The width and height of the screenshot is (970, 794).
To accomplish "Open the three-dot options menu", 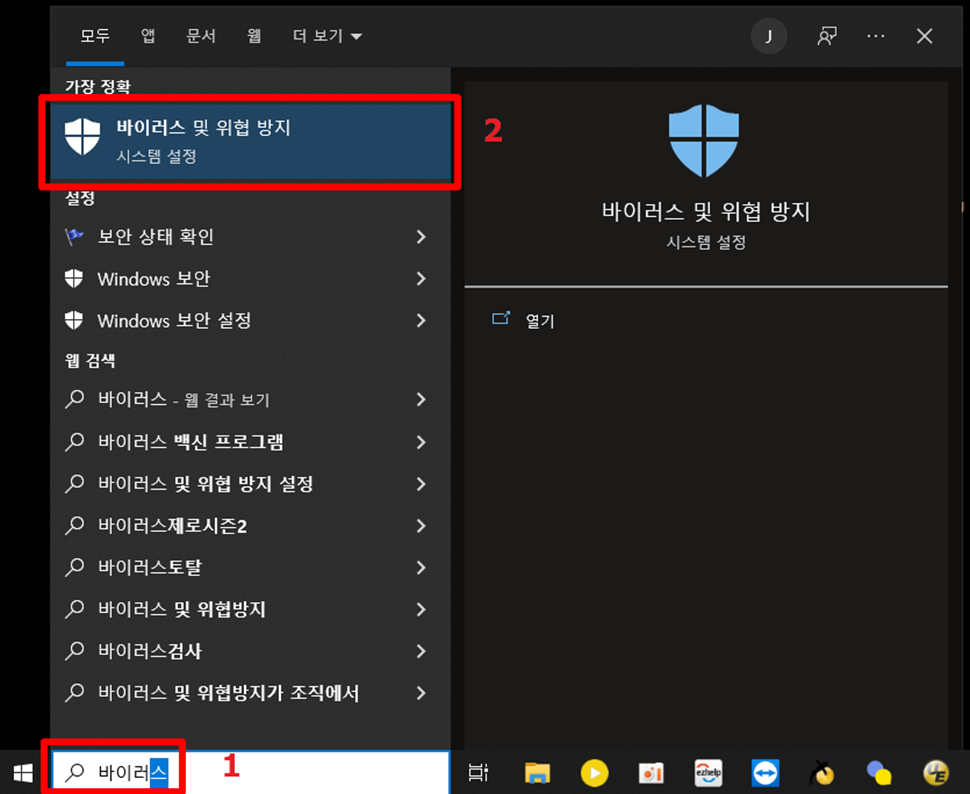I will point(875,36).
